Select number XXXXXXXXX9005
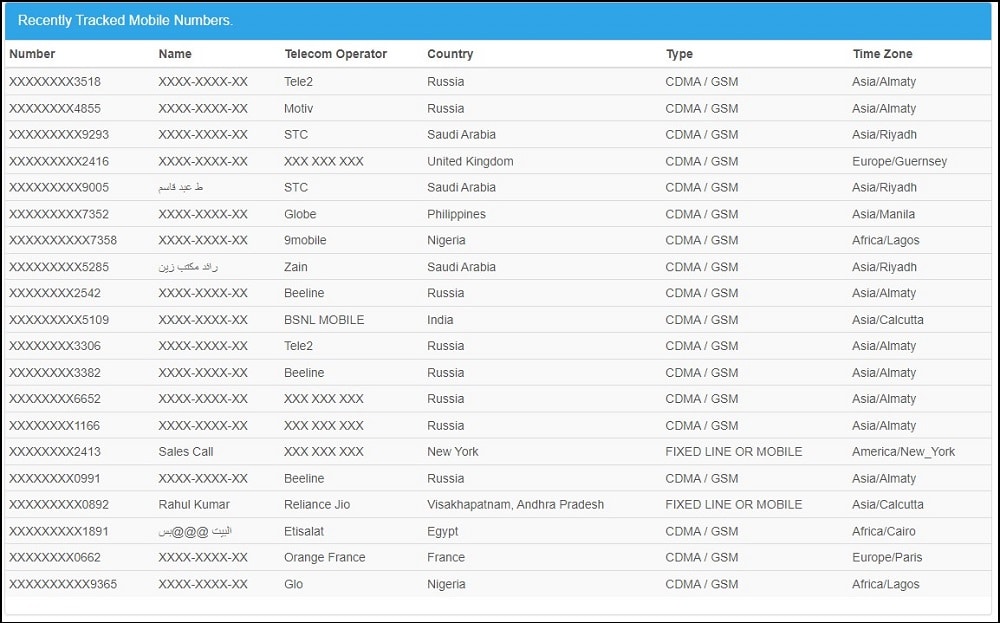 pyautogui.click(x=59, y=187)
